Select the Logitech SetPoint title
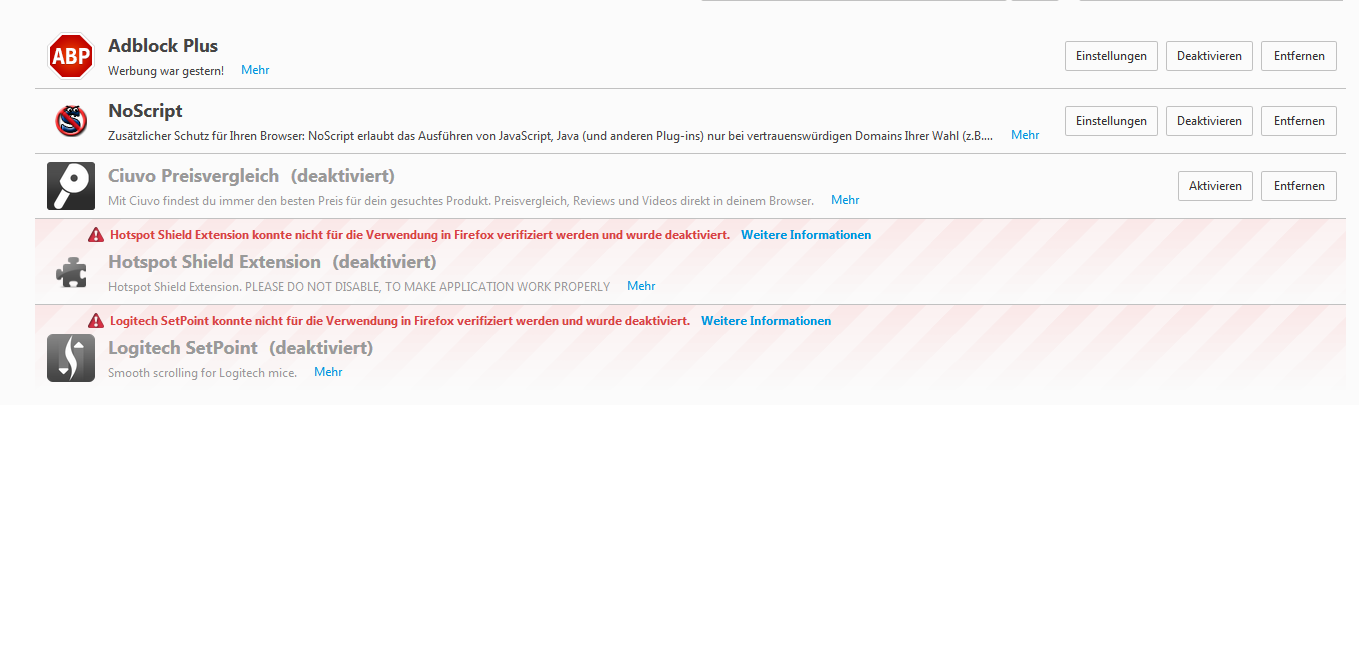Screen dimensions: 1359x662 [x=183, y=348]
